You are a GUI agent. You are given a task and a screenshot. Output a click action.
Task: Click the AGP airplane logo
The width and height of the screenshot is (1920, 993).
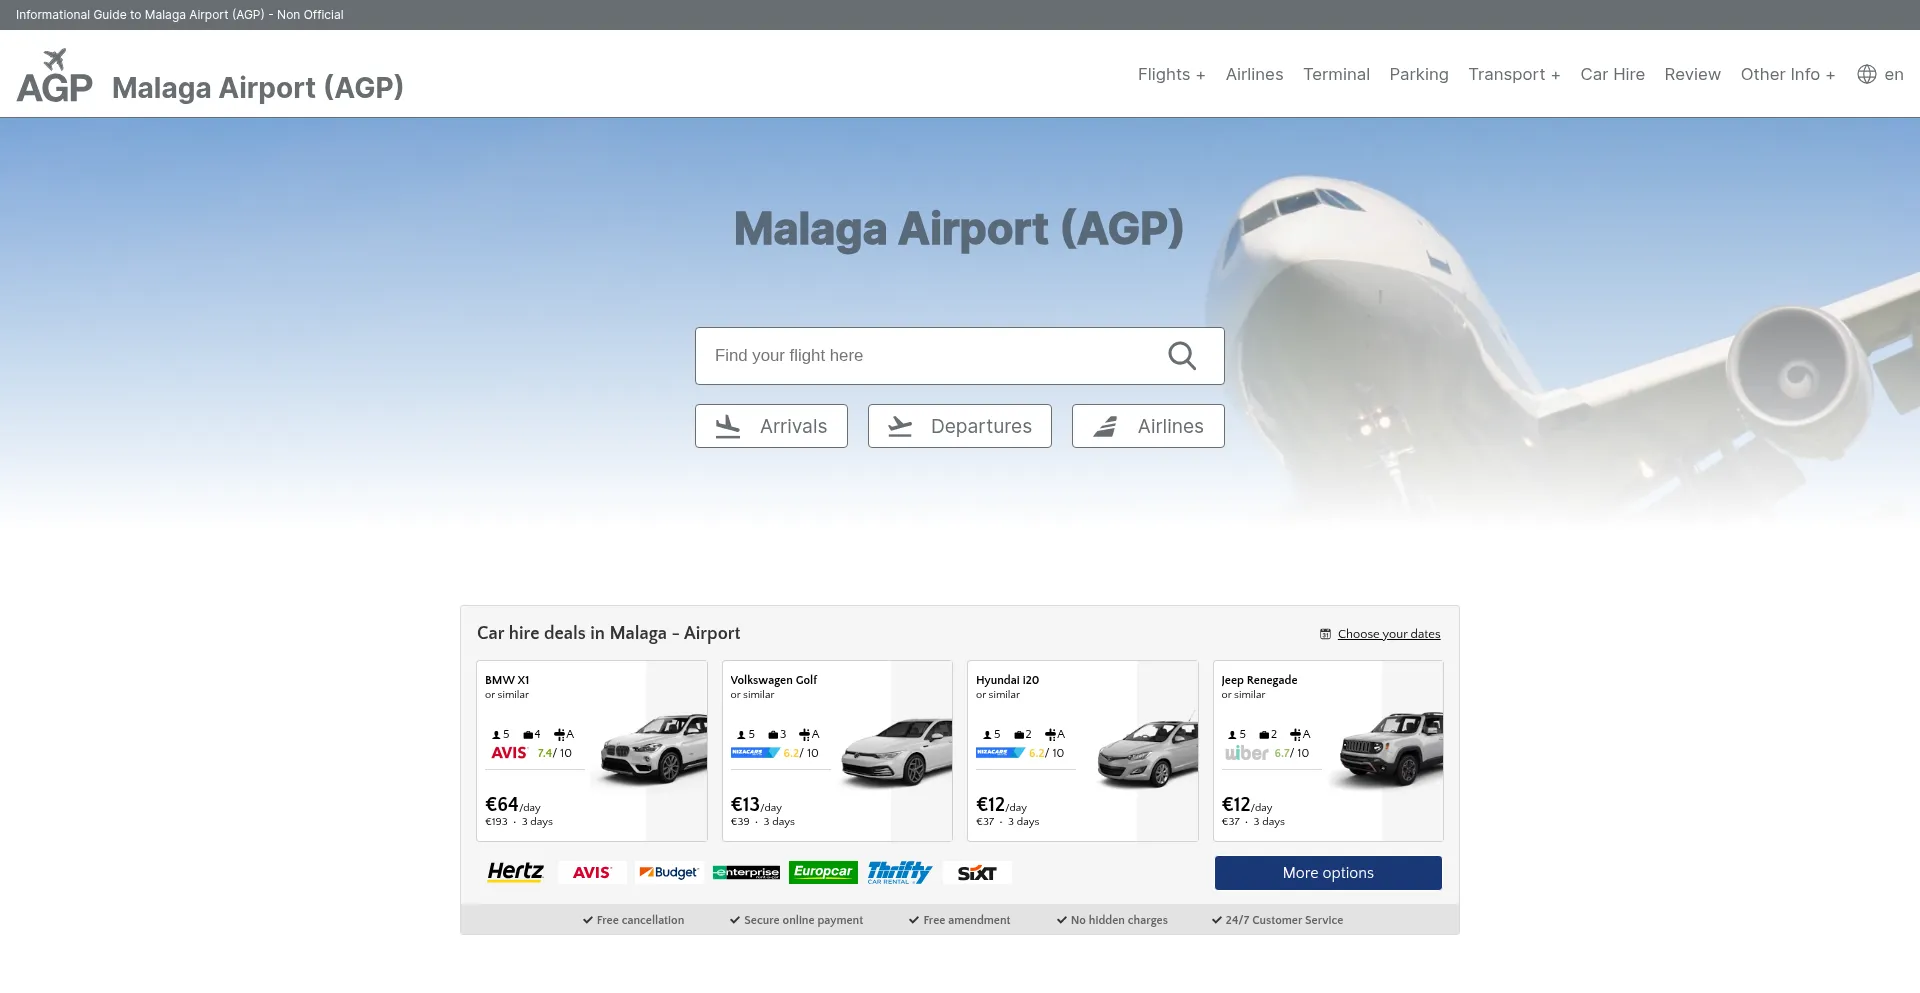point(55,76)
